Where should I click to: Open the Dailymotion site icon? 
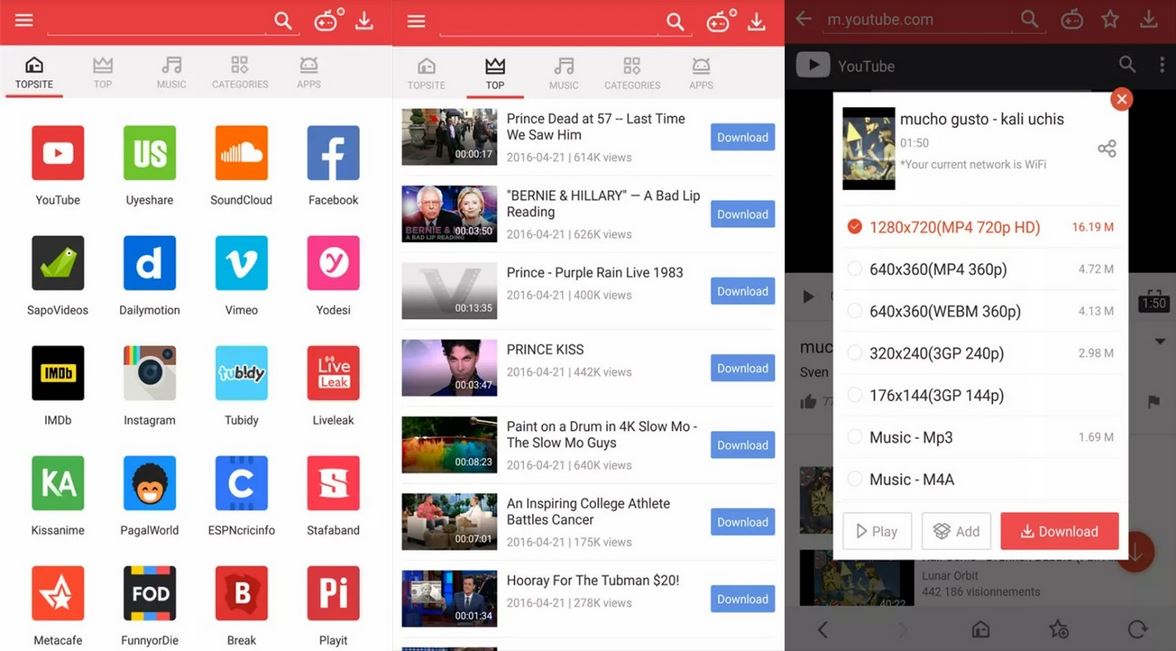pyautogui.click(x=149, y=263)
